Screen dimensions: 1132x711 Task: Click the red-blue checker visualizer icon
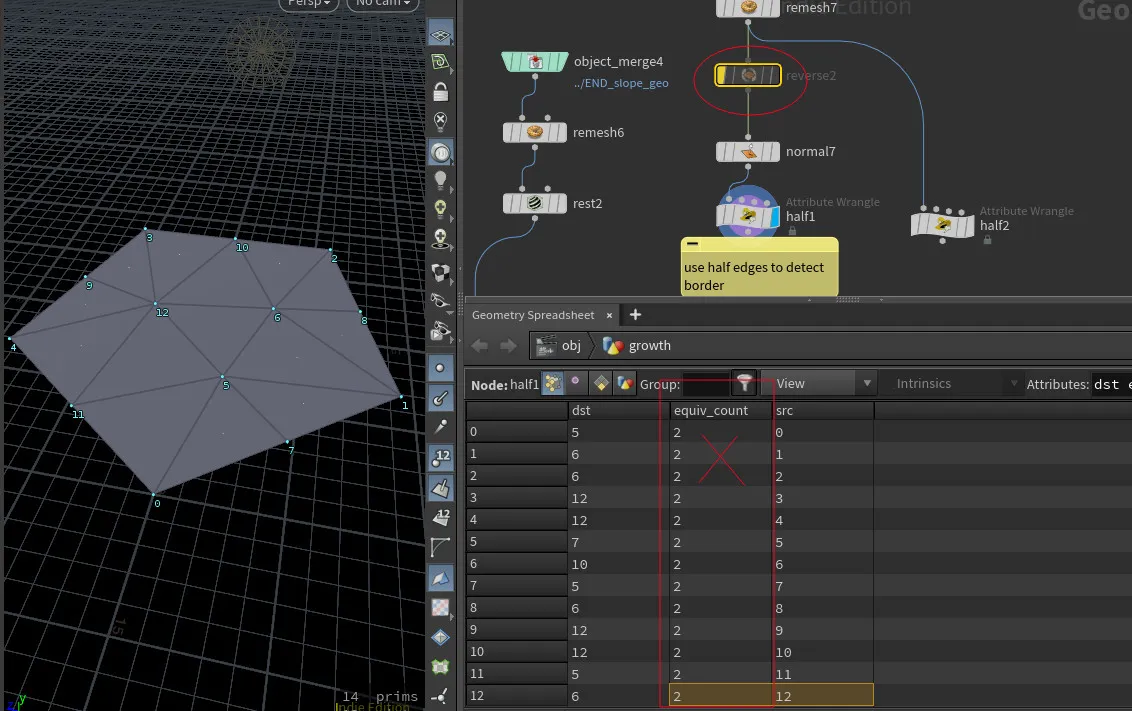pyautogui.click(x=440, y=608)
